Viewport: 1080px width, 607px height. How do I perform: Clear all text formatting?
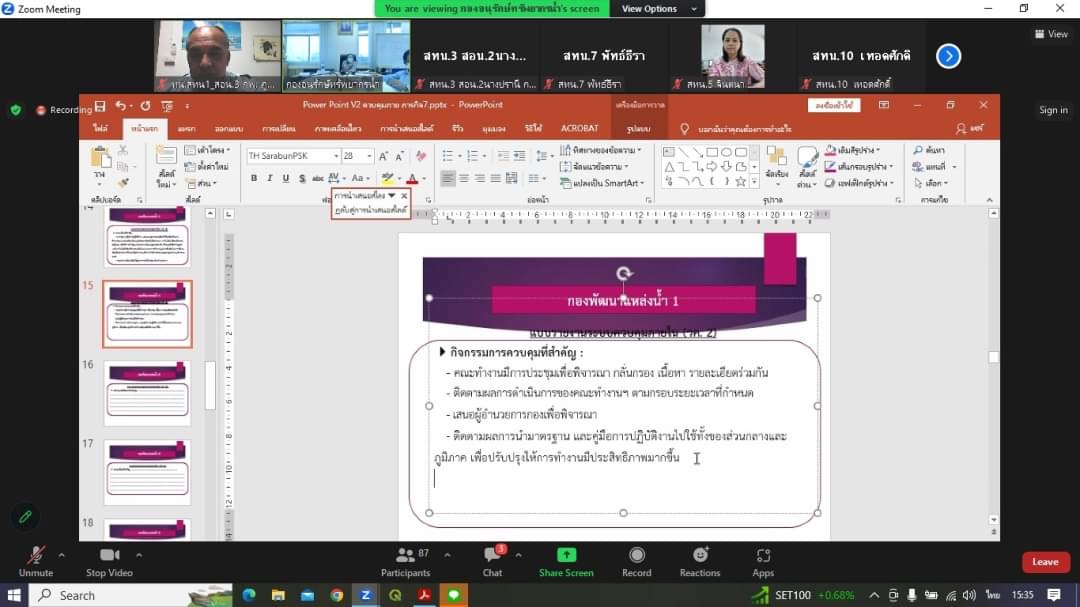coord(421,156)
